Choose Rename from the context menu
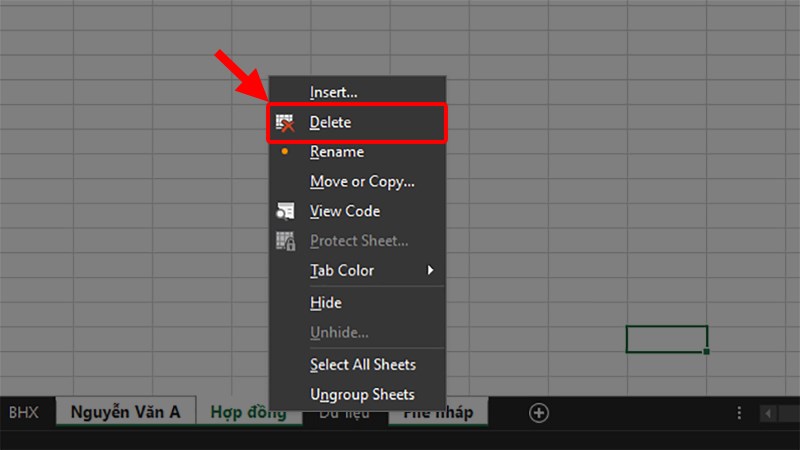The image size is (800, 450). [x=357, y=152]
